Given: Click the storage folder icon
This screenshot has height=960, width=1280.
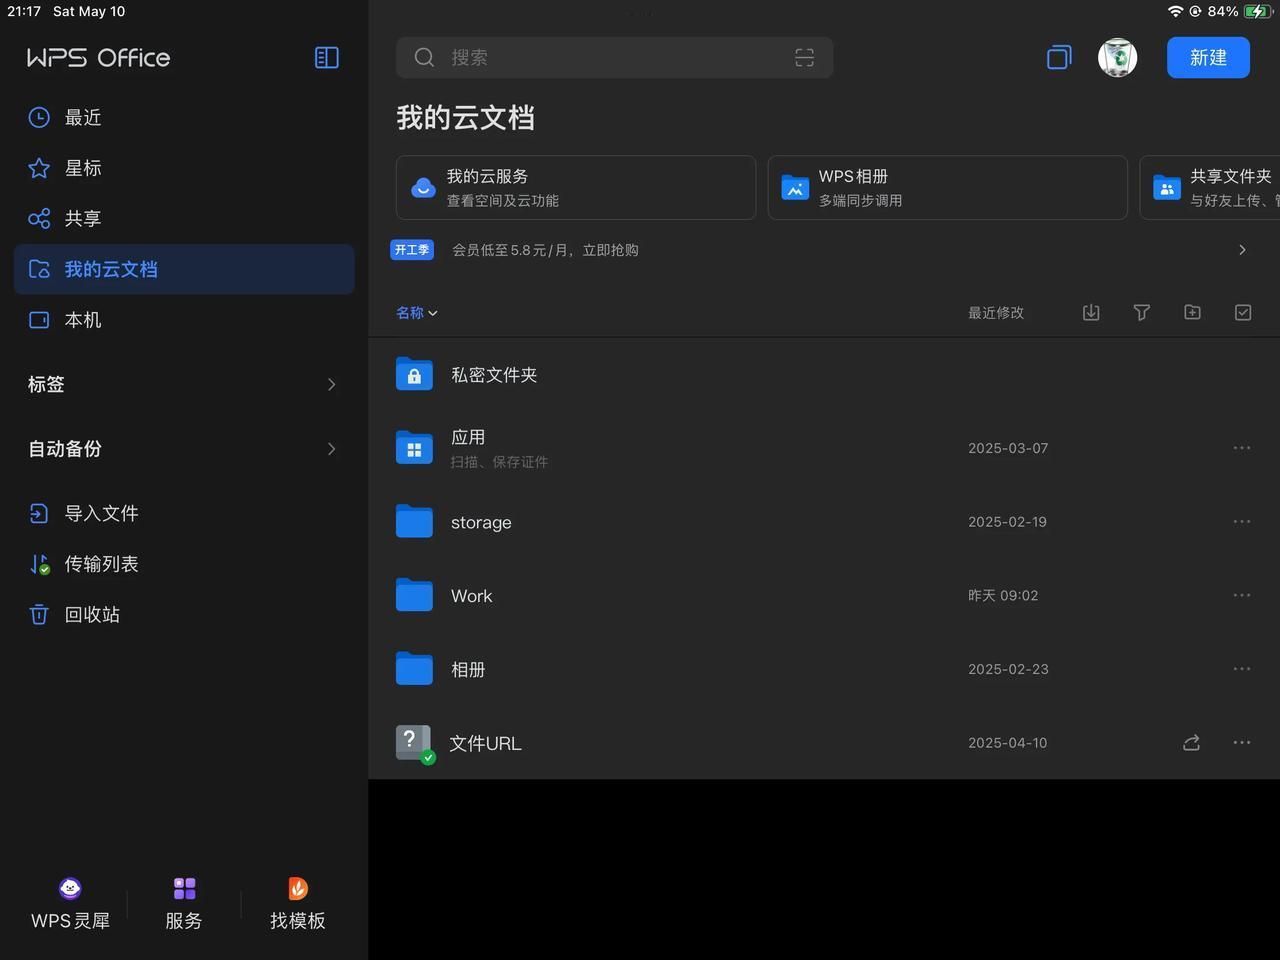Looking at the screenshot, I should click(x=414, y=521).
